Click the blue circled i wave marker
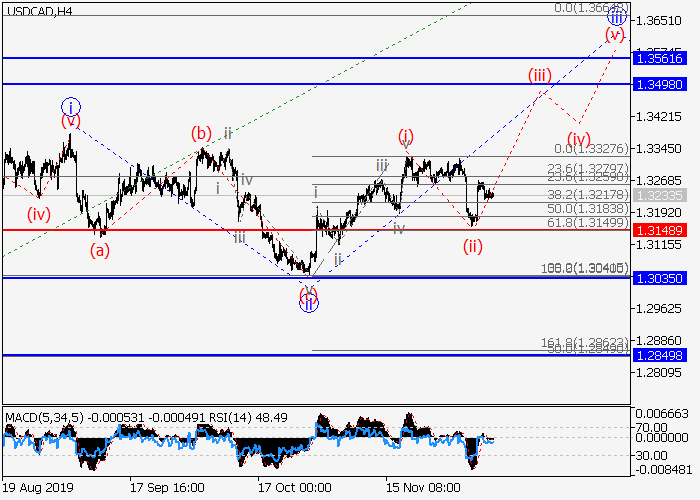The width and height of the screenshot is (700, 500). point(70,105)
